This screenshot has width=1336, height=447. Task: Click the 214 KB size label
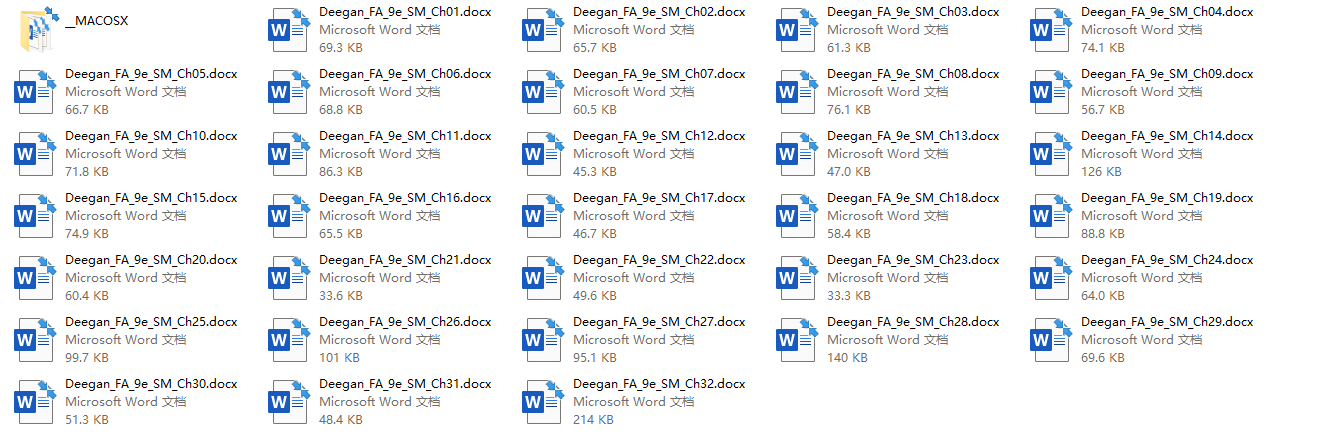pos(593,420)
